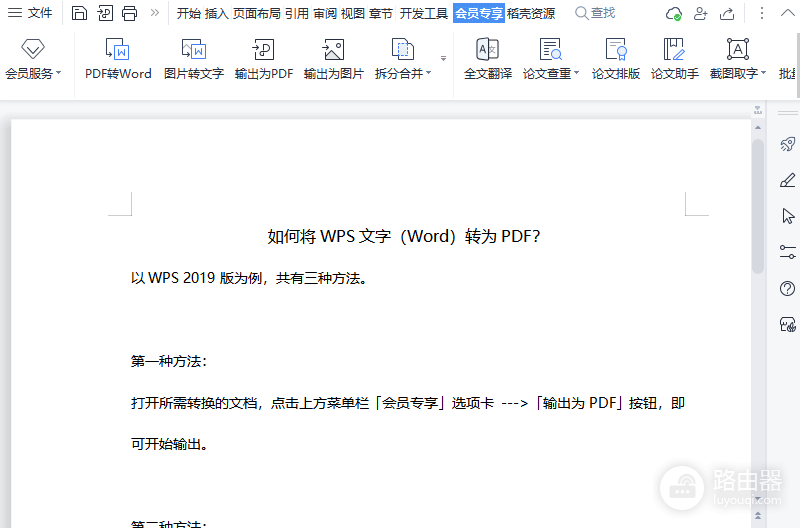Open the 会员服务 dropdown
800x528 pixels.
(33, 60)
